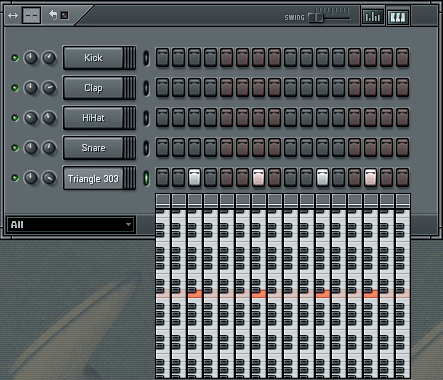443x380 pixels.
Task: Open the HiHat channel button
Action: coord(99,118)
